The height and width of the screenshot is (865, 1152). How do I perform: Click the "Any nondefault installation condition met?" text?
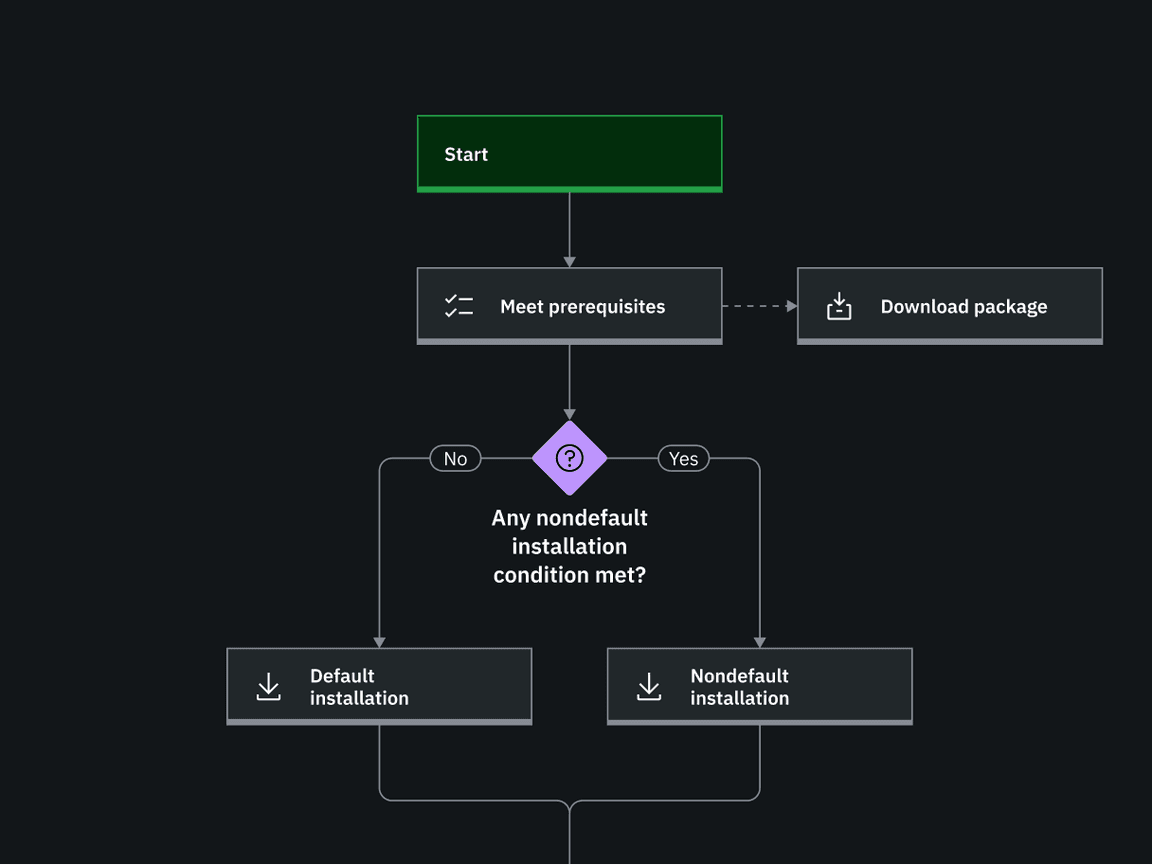point(569,546)
